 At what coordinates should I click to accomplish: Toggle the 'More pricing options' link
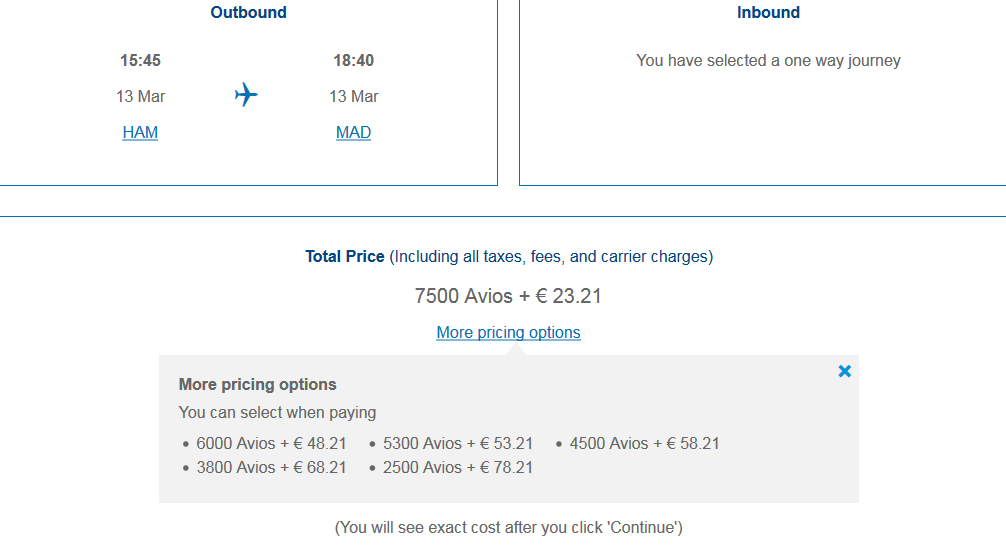(x=508, y=332)
